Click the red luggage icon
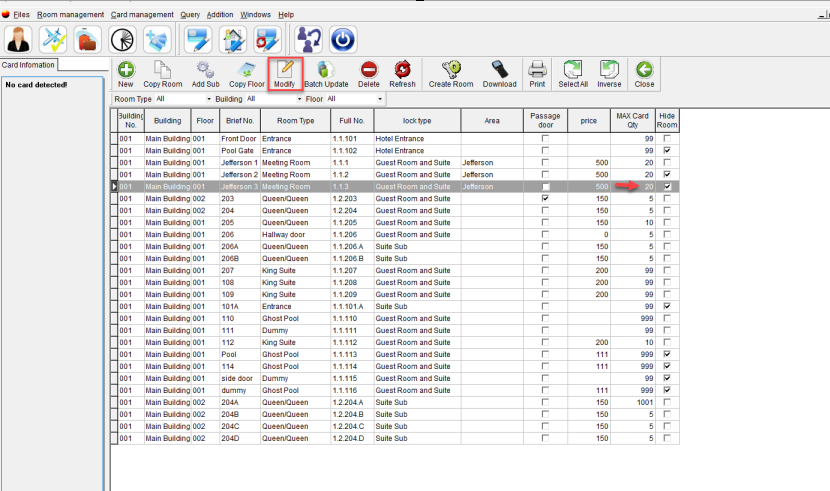 tap(87, 40)
